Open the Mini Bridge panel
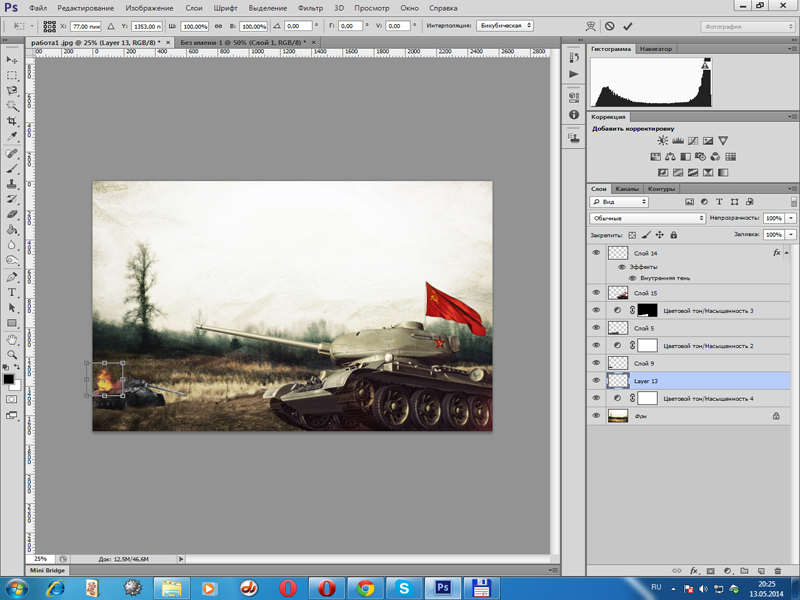 tap(46, 570)
